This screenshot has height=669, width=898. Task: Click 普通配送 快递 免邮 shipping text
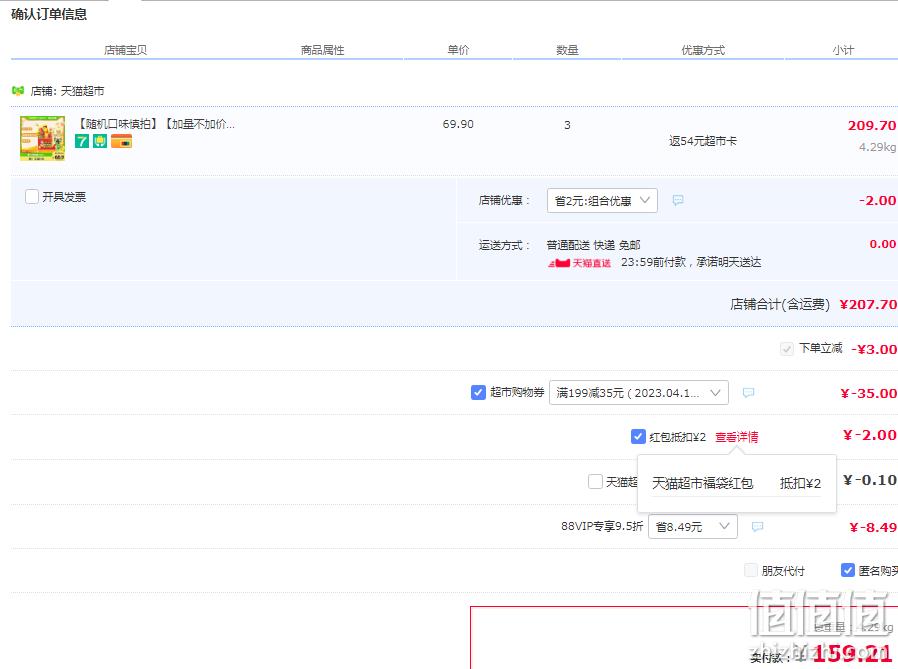[x=593, y=245]
